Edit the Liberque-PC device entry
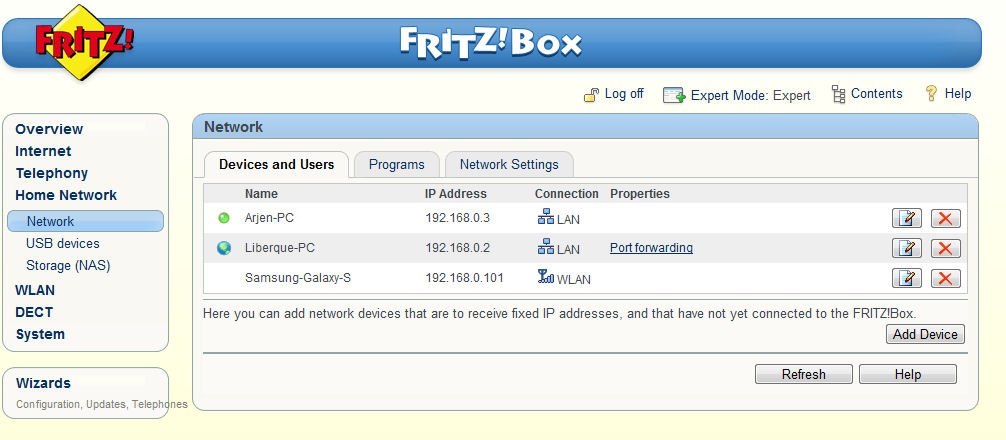Image resolution: width=1006 pixels, height=440 pixels. click(x=907, y=248)
